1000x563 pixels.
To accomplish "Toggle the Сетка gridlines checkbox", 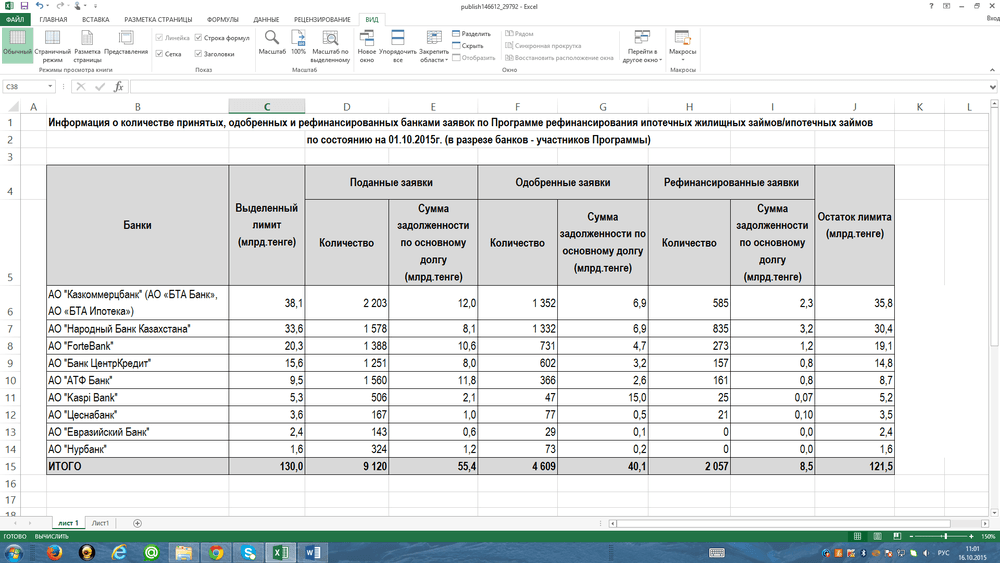I will 159,54.
